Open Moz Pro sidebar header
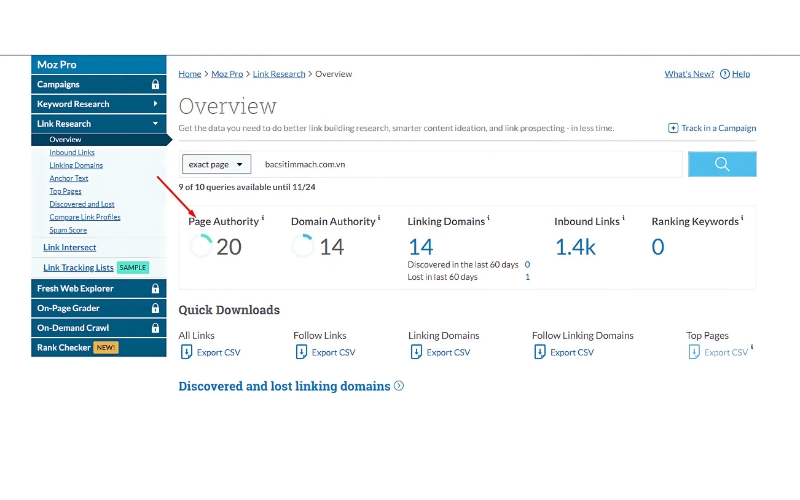 tap(98, 65)
